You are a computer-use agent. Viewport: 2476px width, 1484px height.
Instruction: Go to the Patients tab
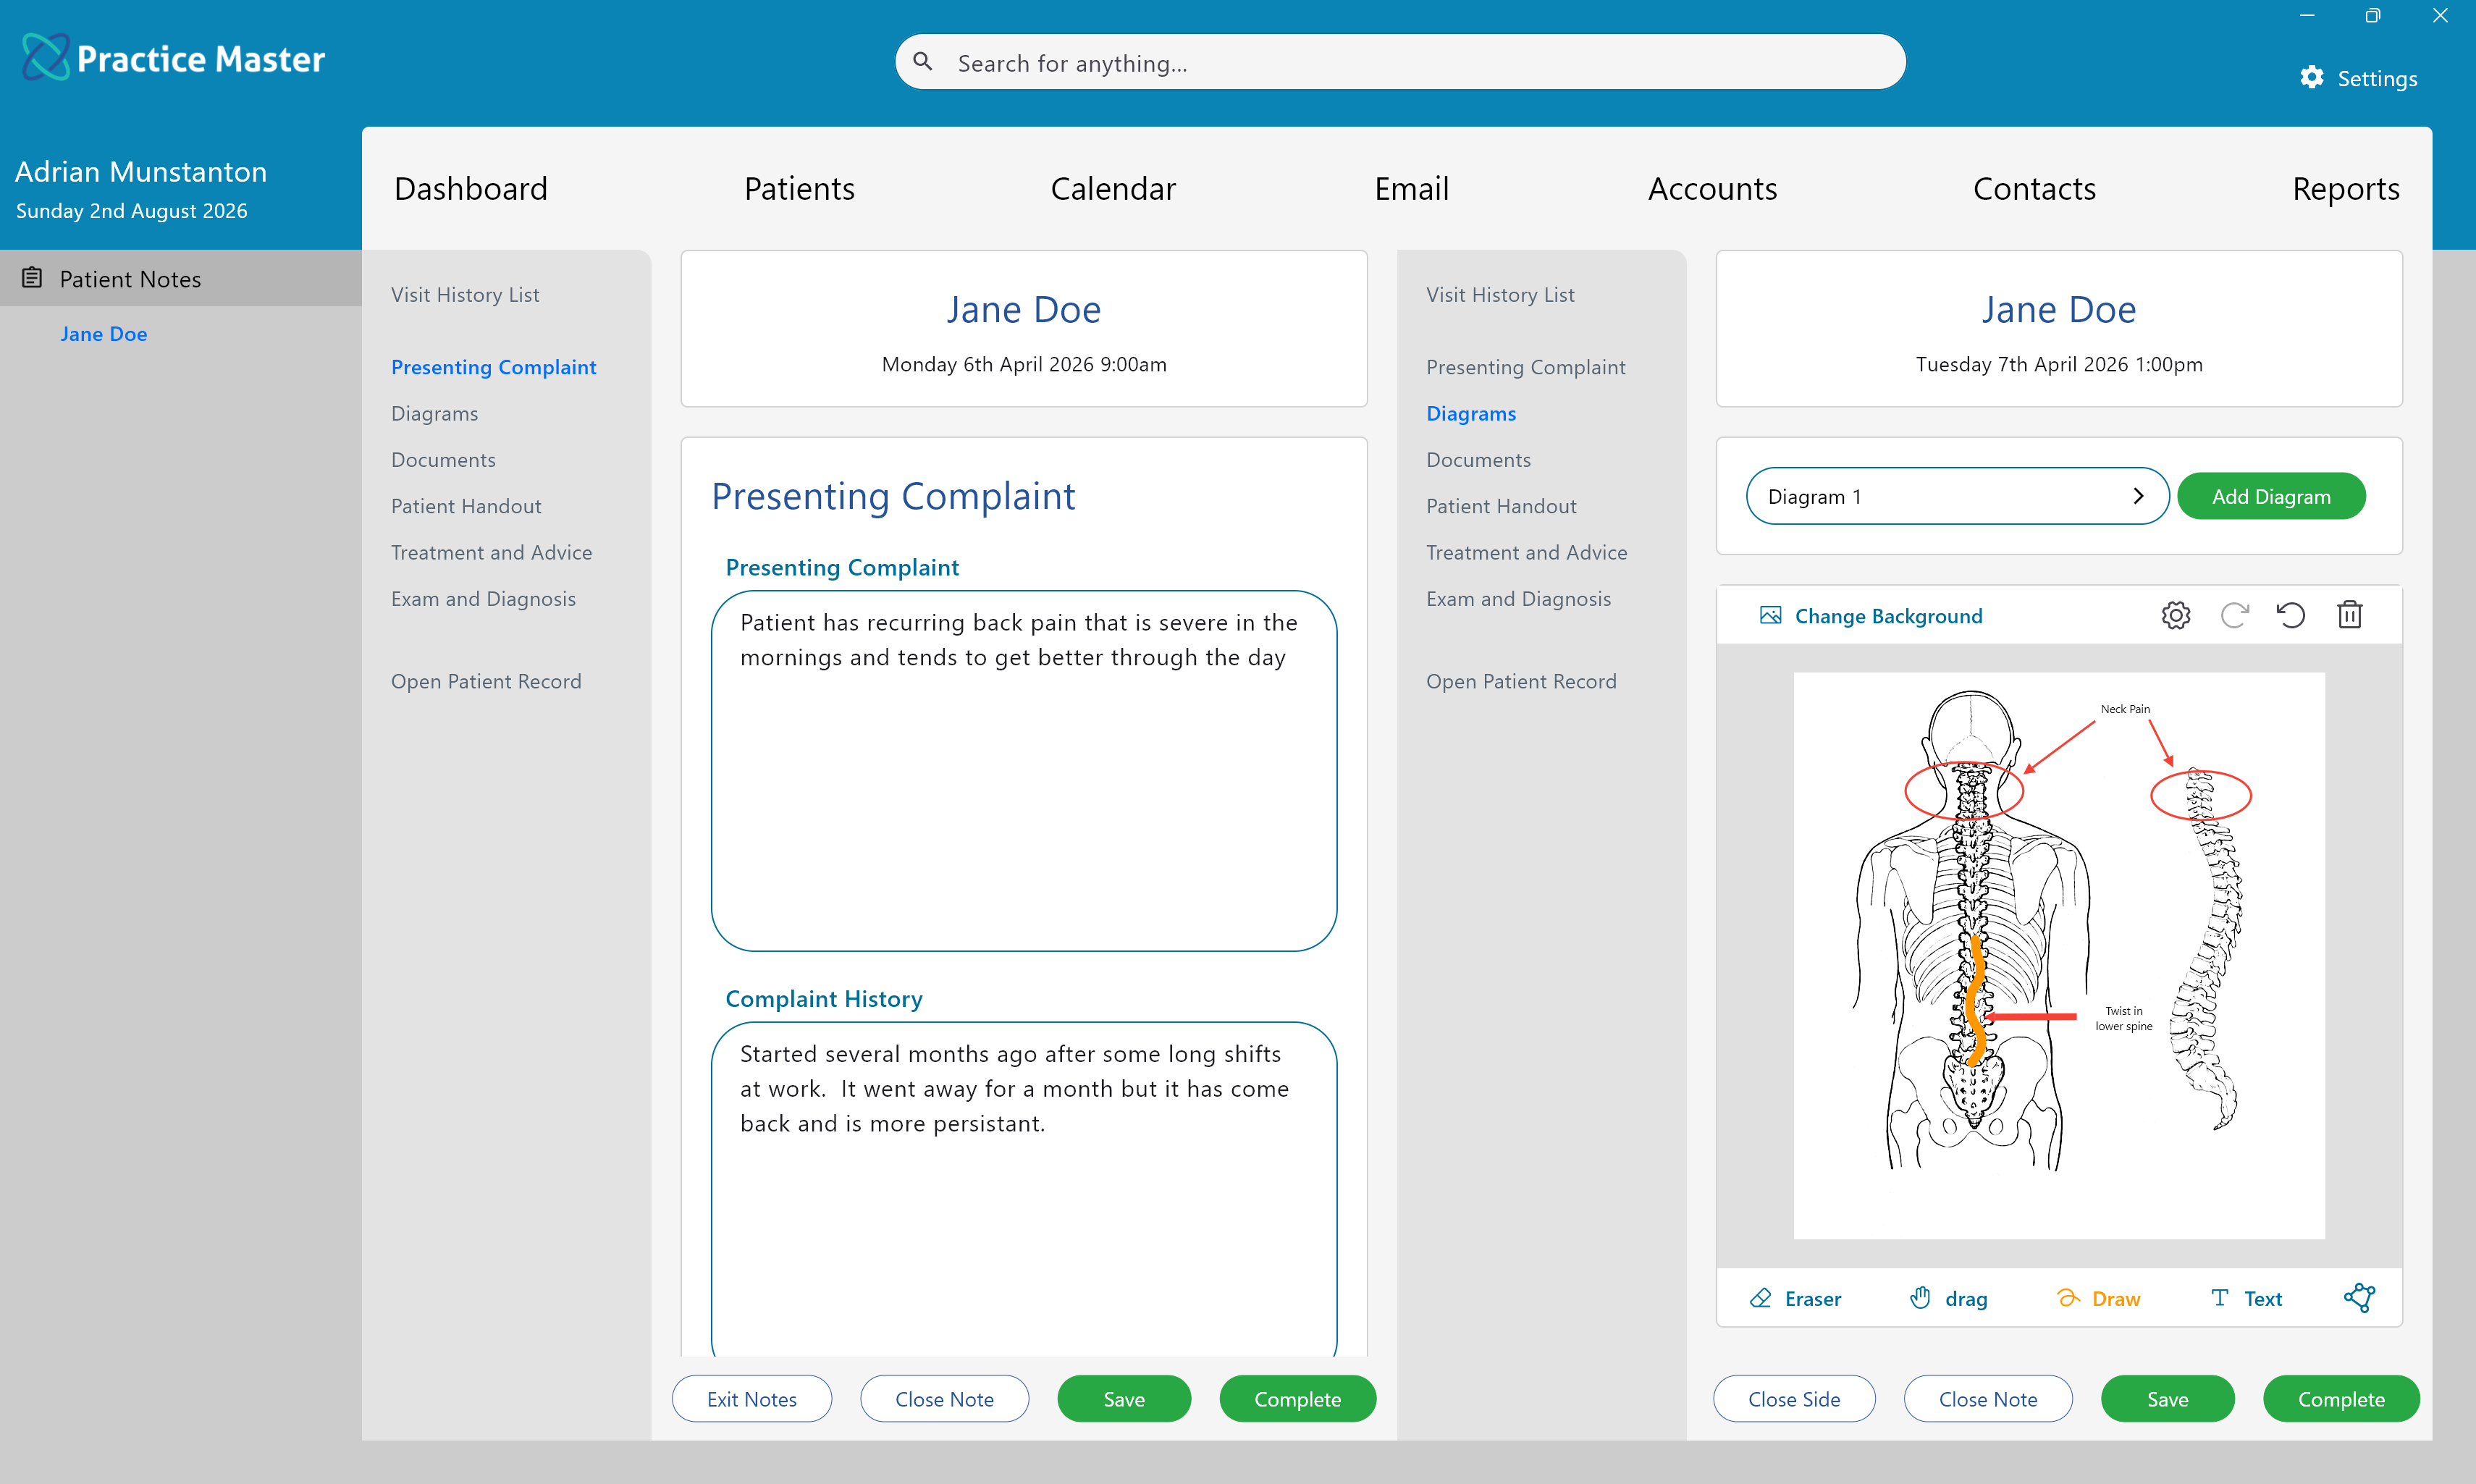799,188
